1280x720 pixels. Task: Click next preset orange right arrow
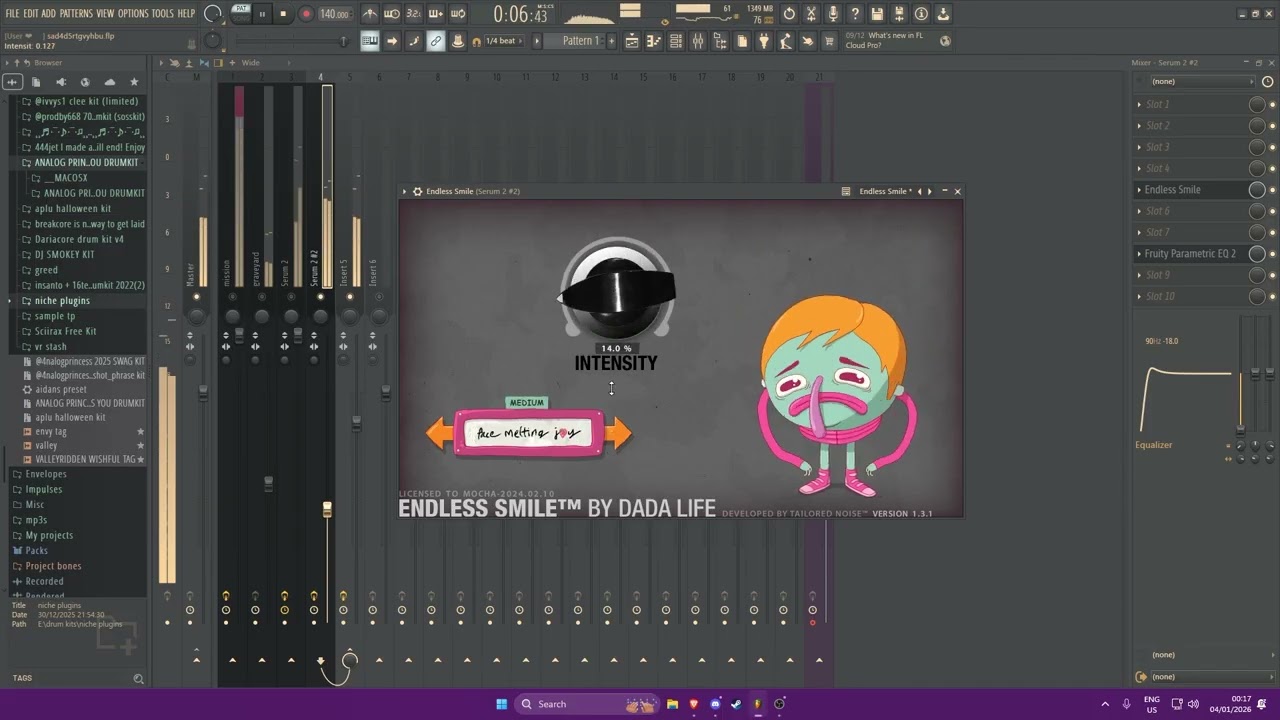click(x=618, y=433)
